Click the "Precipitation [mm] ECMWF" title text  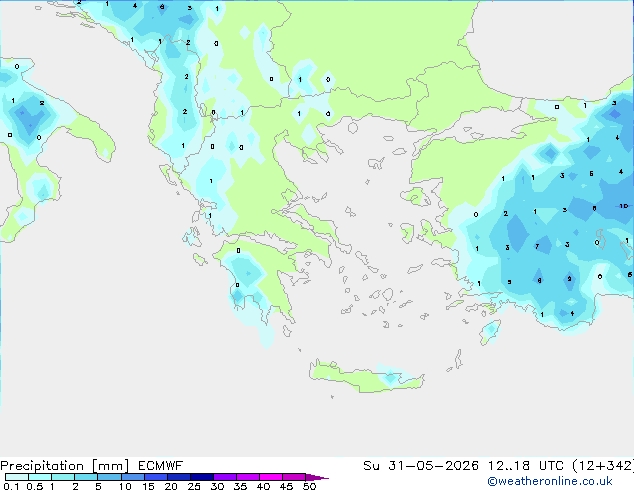pyautogui.click(x=92, y=466)
